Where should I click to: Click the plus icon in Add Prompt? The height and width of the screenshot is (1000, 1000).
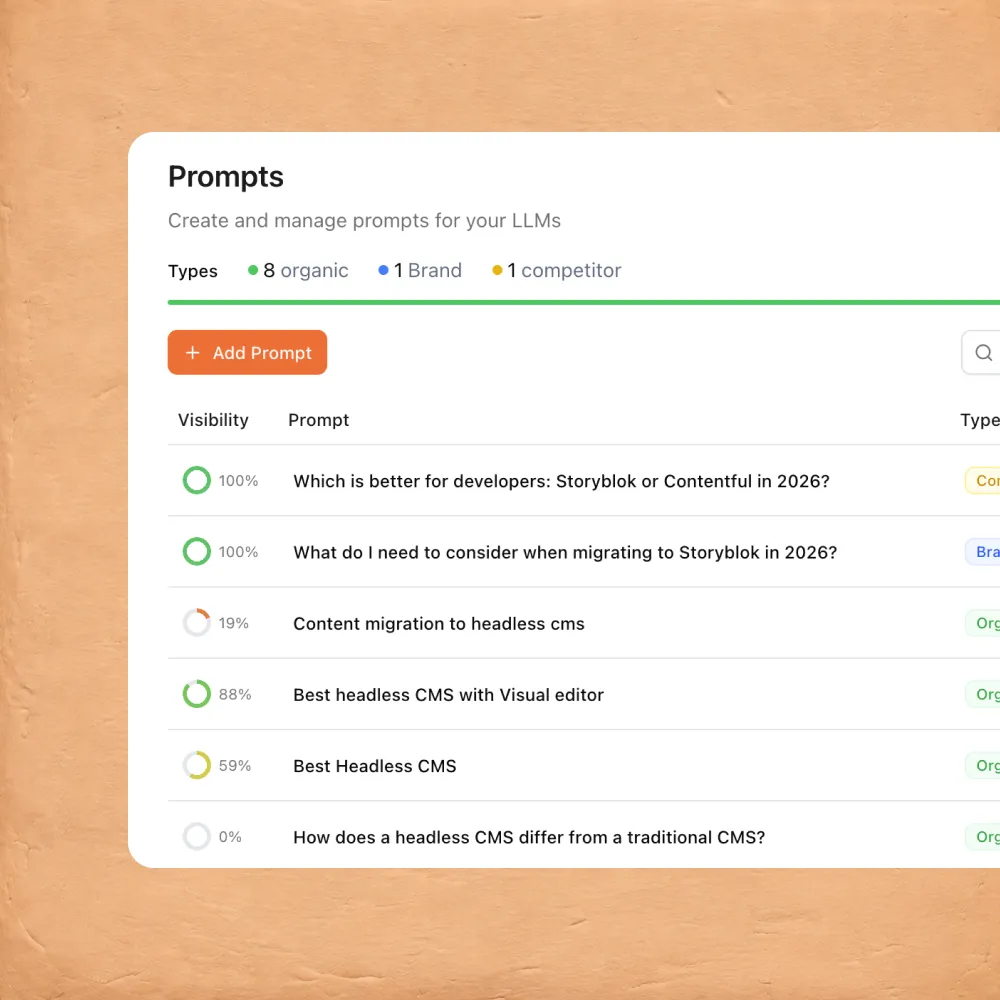193,353
